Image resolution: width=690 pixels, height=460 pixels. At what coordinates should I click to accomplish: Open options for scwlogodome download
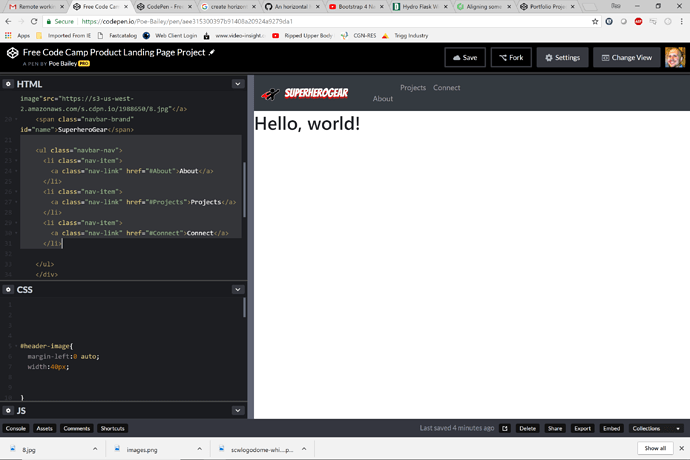point(304,449)
